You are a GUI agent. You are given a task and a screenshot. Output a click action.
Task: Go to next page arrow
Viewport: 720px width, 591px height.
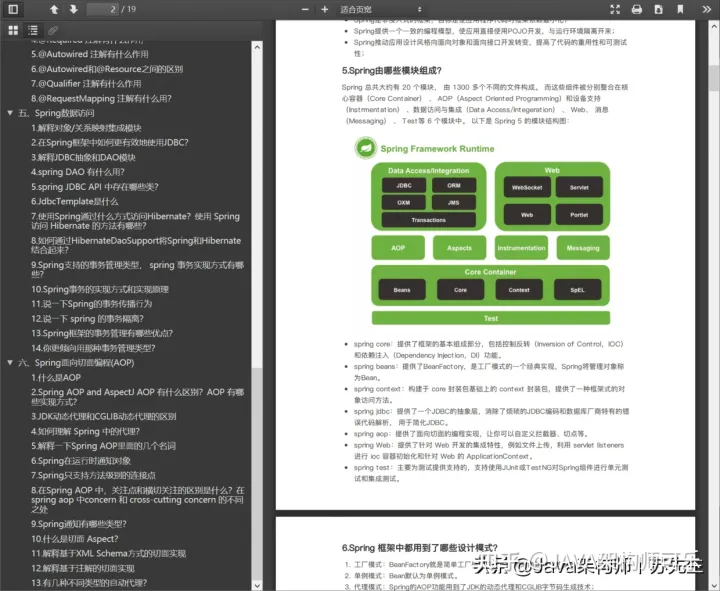click(73, 9)
